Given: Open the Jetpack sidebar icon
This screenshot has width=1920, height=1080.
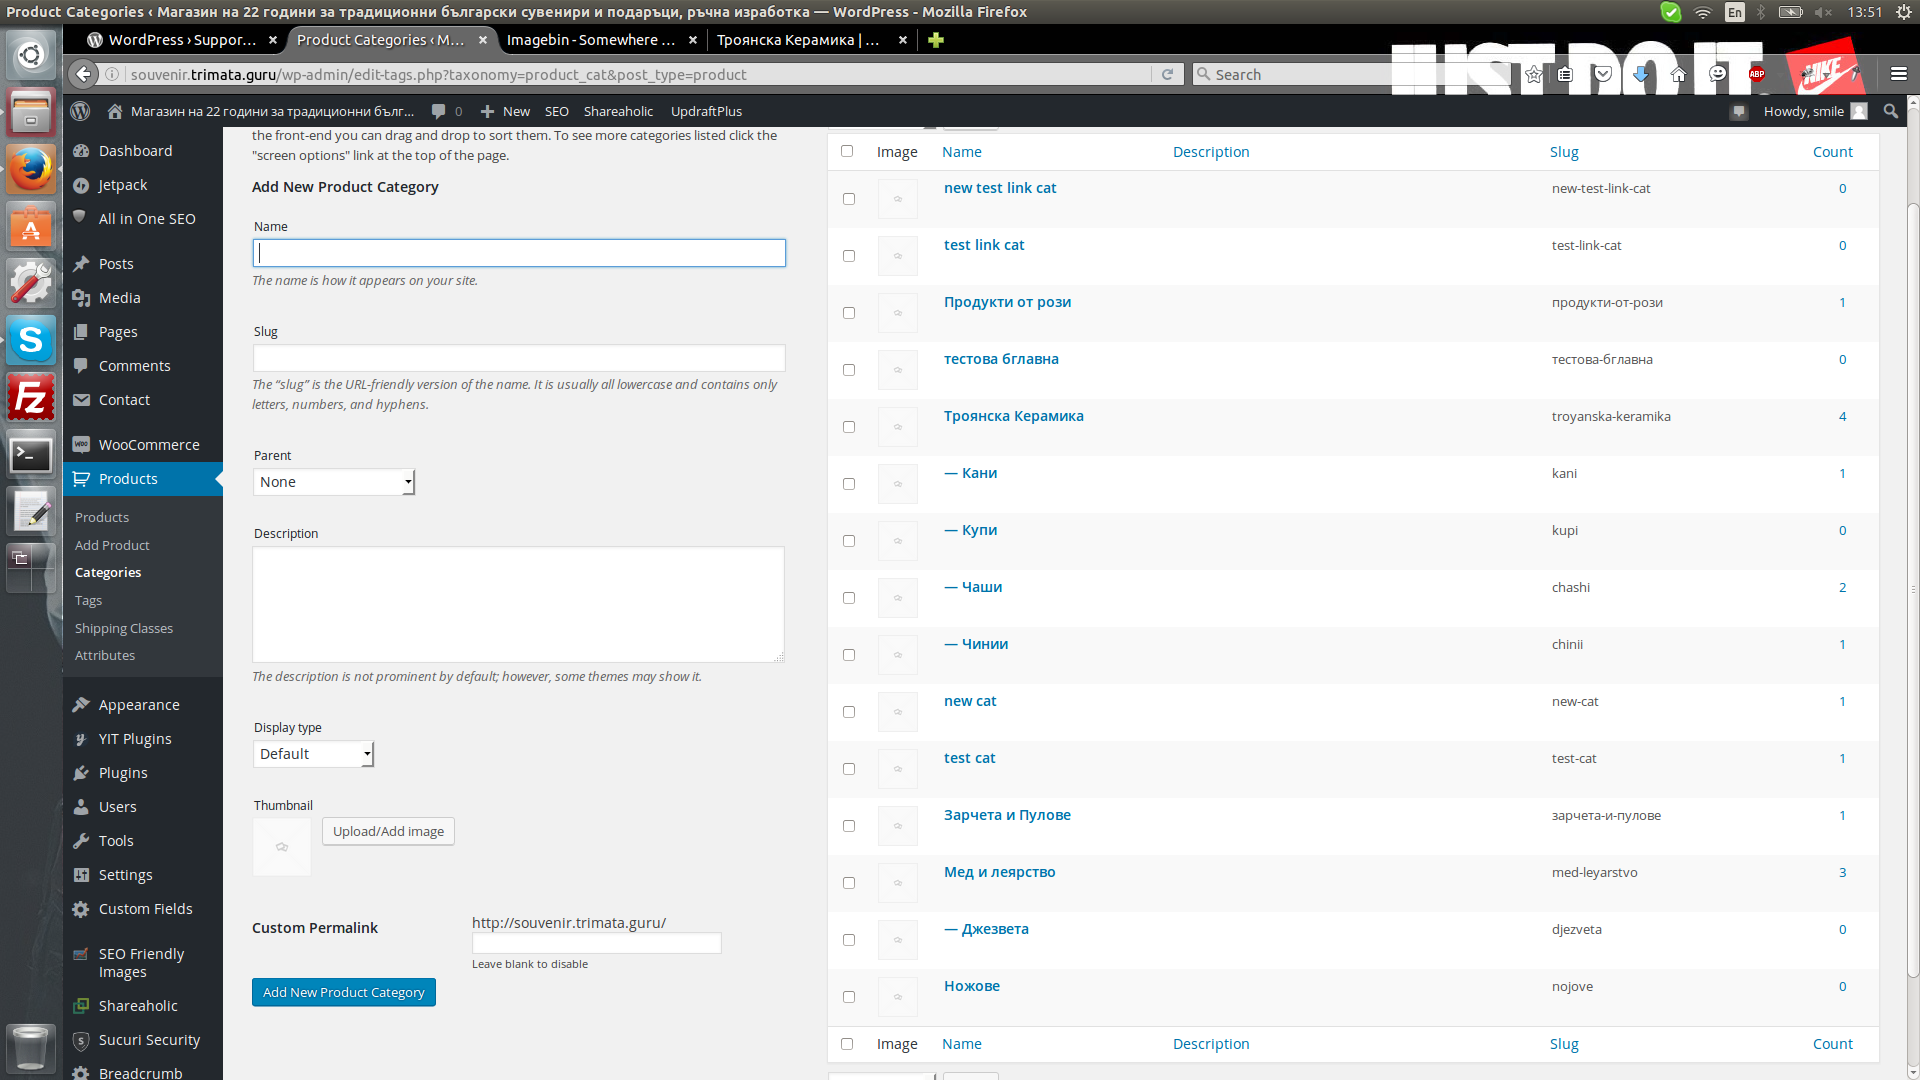Looking at the screenshot, I should (81, 185).
